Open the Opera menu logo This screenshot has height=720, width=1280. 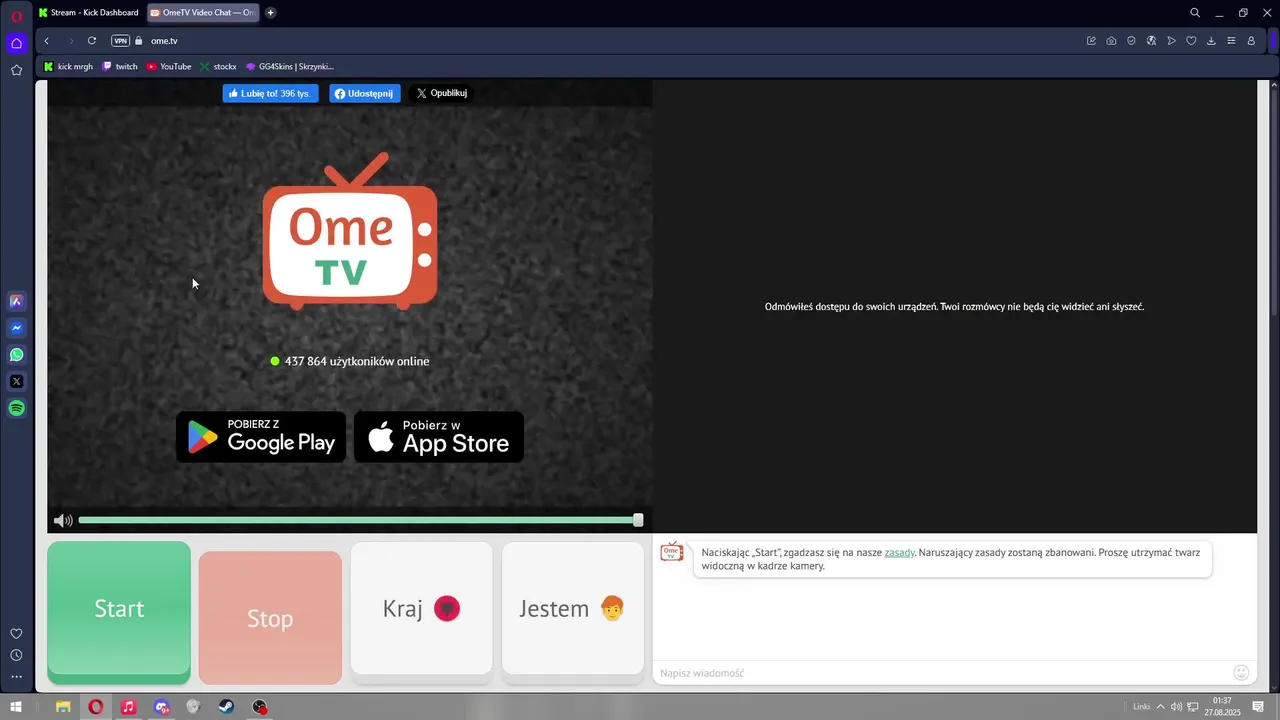(16, 16)
